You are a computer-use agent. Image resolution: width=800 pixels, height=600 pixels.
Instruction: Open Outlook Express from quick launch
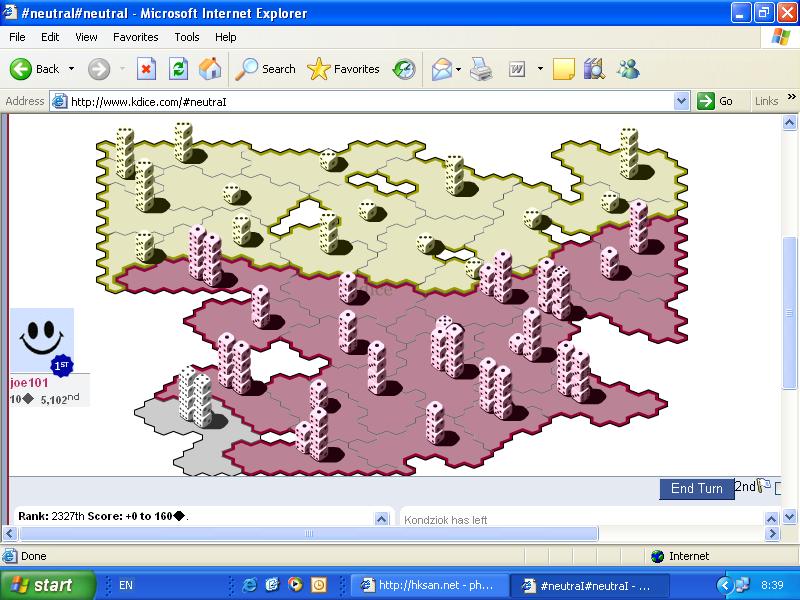[272, 584]
